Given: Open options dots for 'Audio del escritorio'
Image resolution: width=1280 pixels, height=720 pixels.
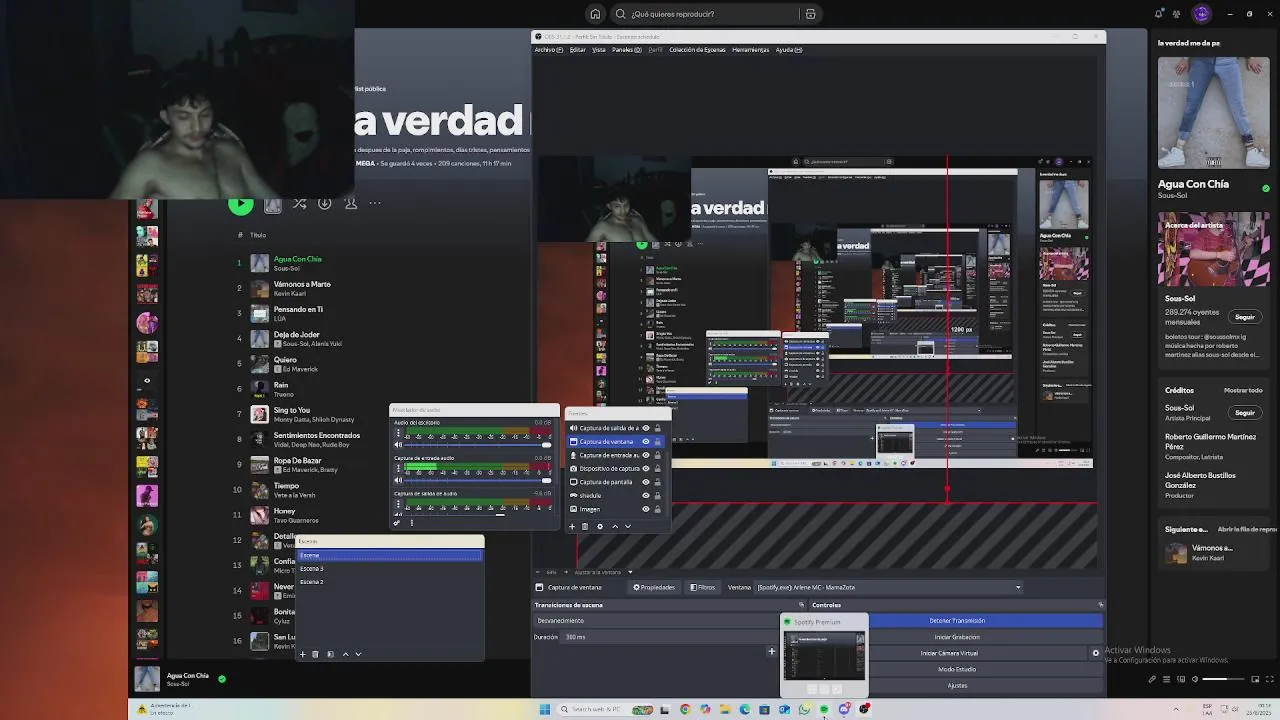Looking at the screenshot, I should (399, 434).
